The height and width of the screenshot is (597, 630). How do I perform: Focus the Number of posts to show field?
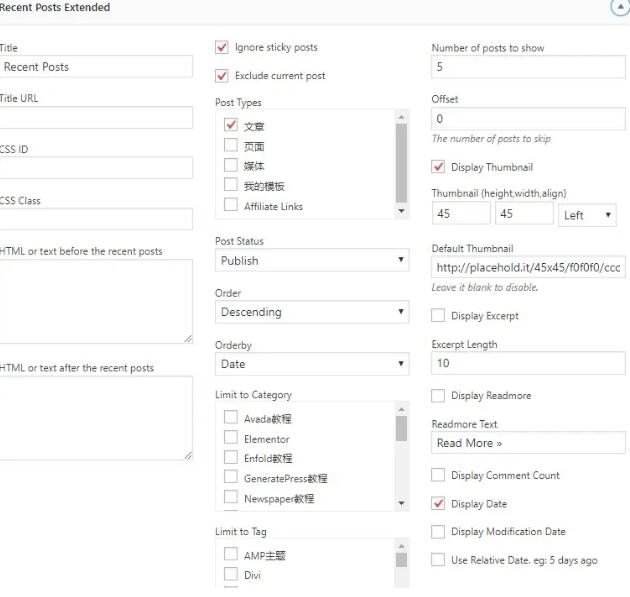tap(528, 67)
